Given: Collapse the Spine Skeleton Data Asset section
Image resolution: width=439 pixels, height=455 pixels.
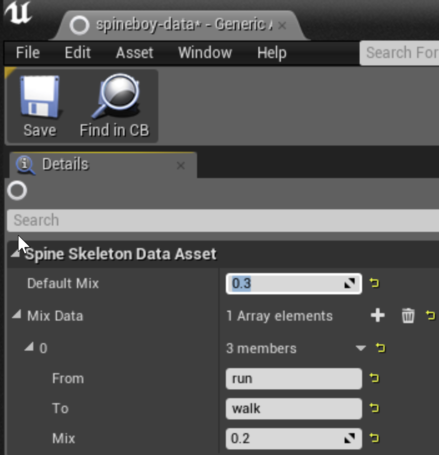Looking at the screenshot, I should point(15,254).
